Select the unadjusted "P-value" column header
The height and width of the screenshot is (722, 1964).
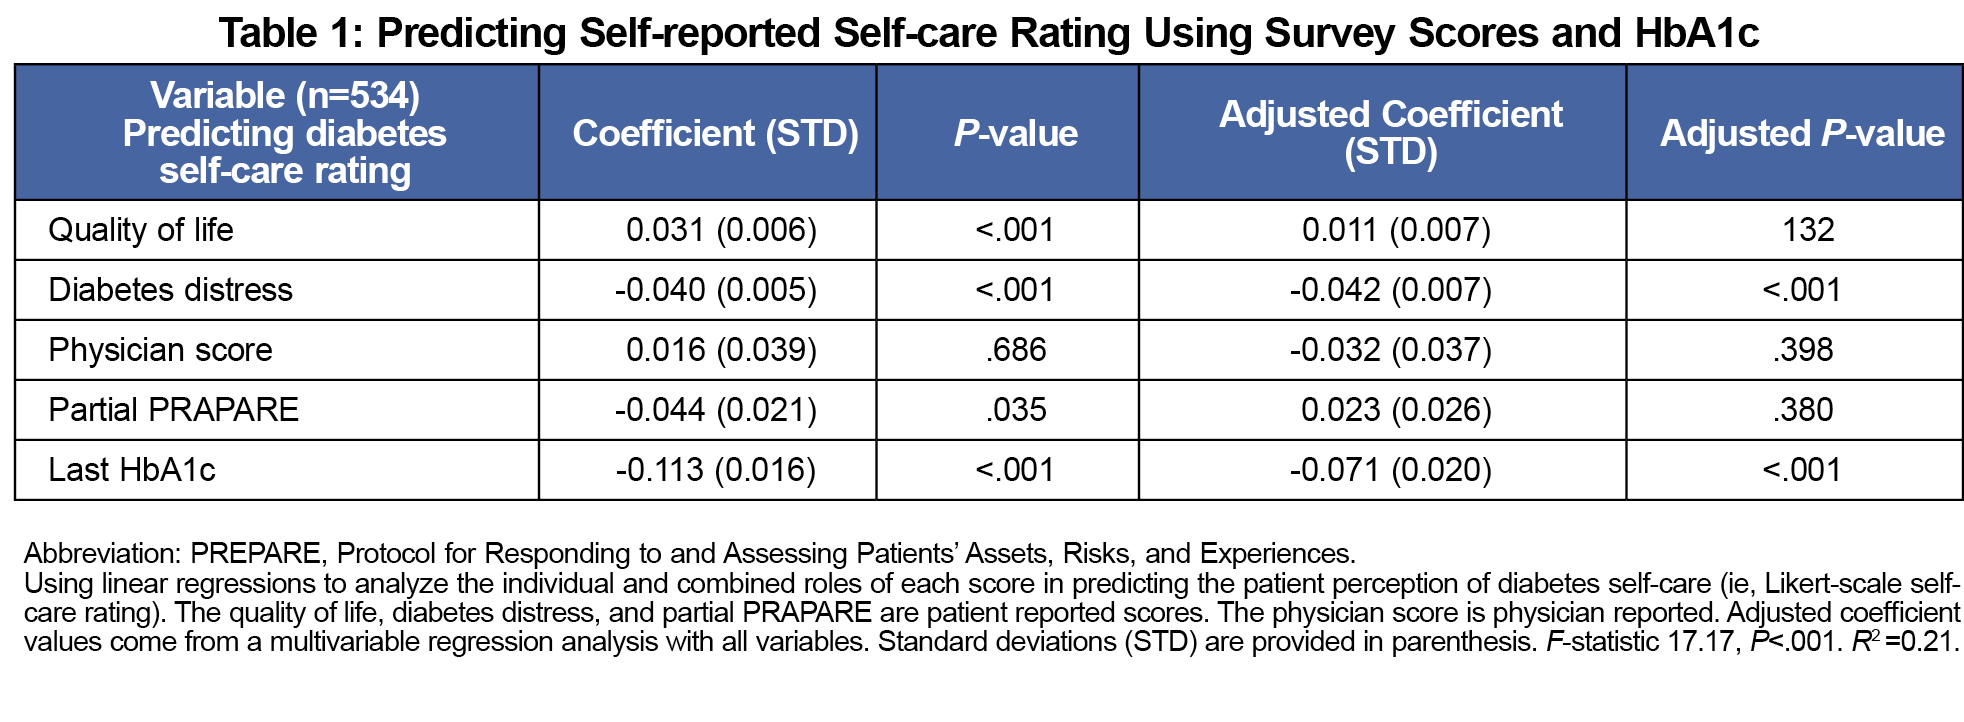[x=1015, y=133]
